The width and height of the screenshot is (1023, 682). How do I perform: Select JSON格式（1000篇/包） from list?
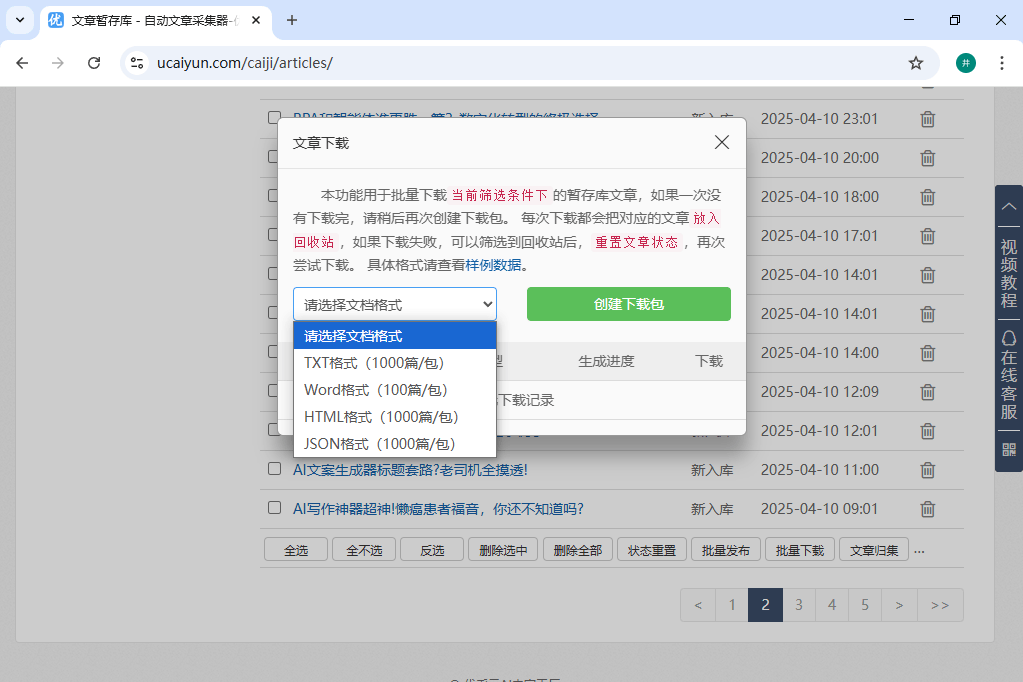click(x=379, y=444)
